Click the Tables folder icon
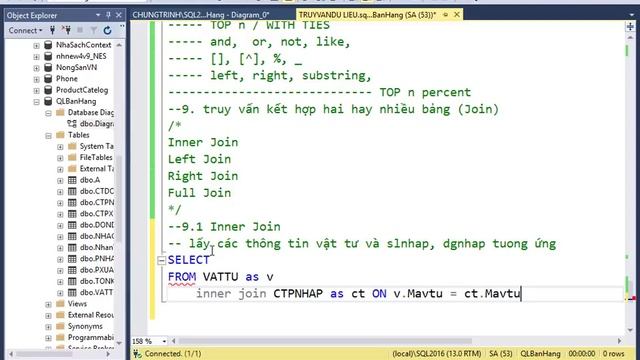Screen dimensions: 640x360 click(x=60, y=135)
